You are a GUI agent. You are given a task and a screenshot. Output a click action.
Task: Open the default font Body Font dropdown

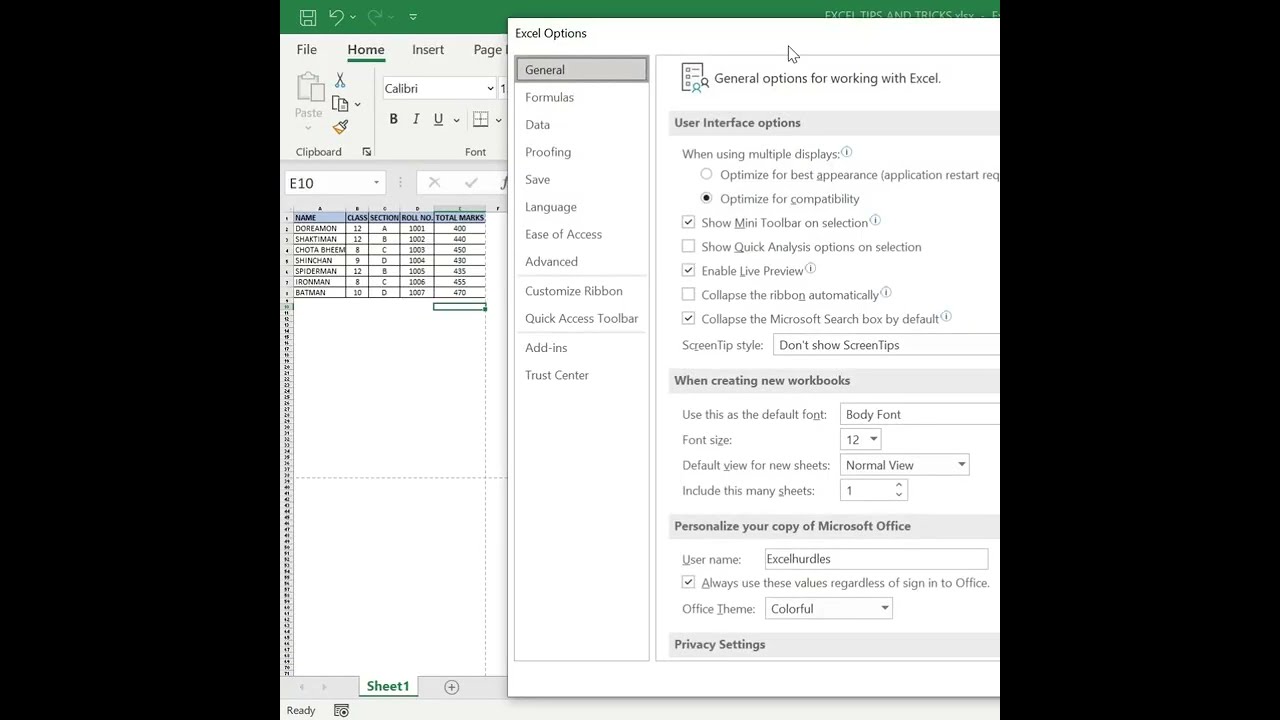click(920, 414)
